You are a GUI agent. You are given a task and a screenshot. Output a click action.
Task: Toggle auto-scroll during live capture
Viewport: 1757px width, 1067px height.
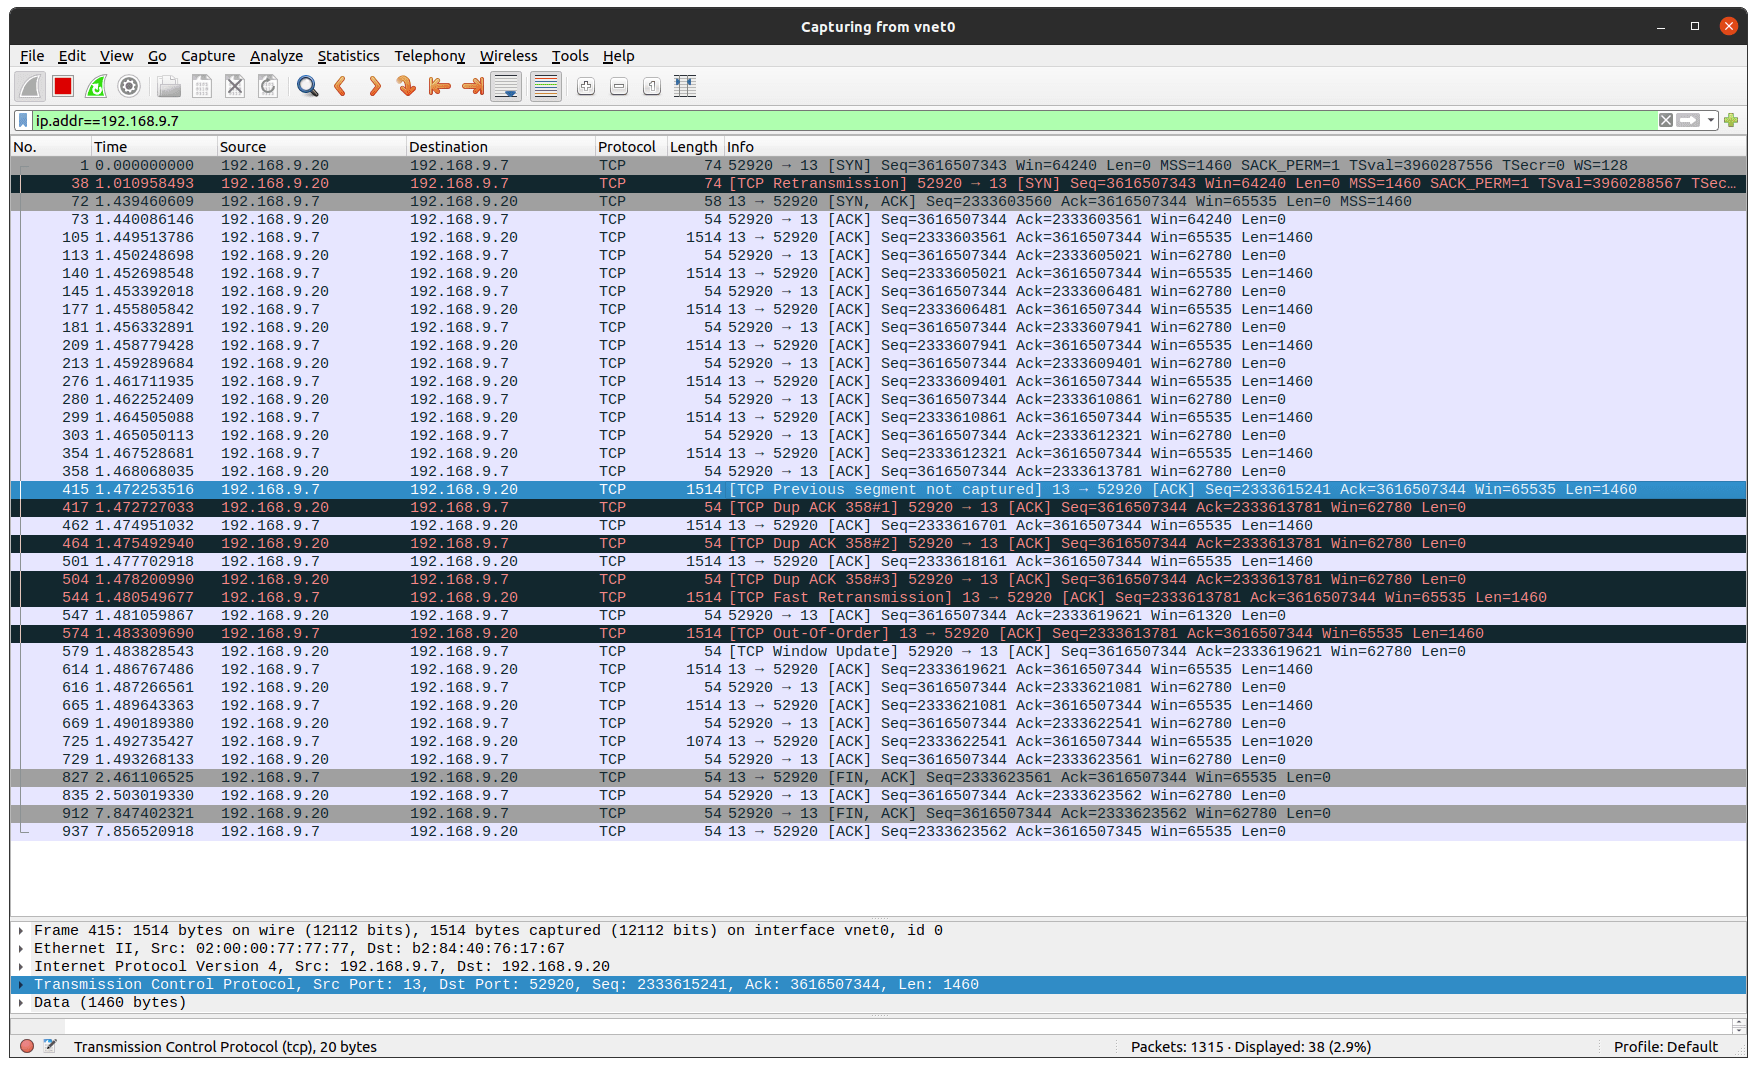[x=505, y=86]
